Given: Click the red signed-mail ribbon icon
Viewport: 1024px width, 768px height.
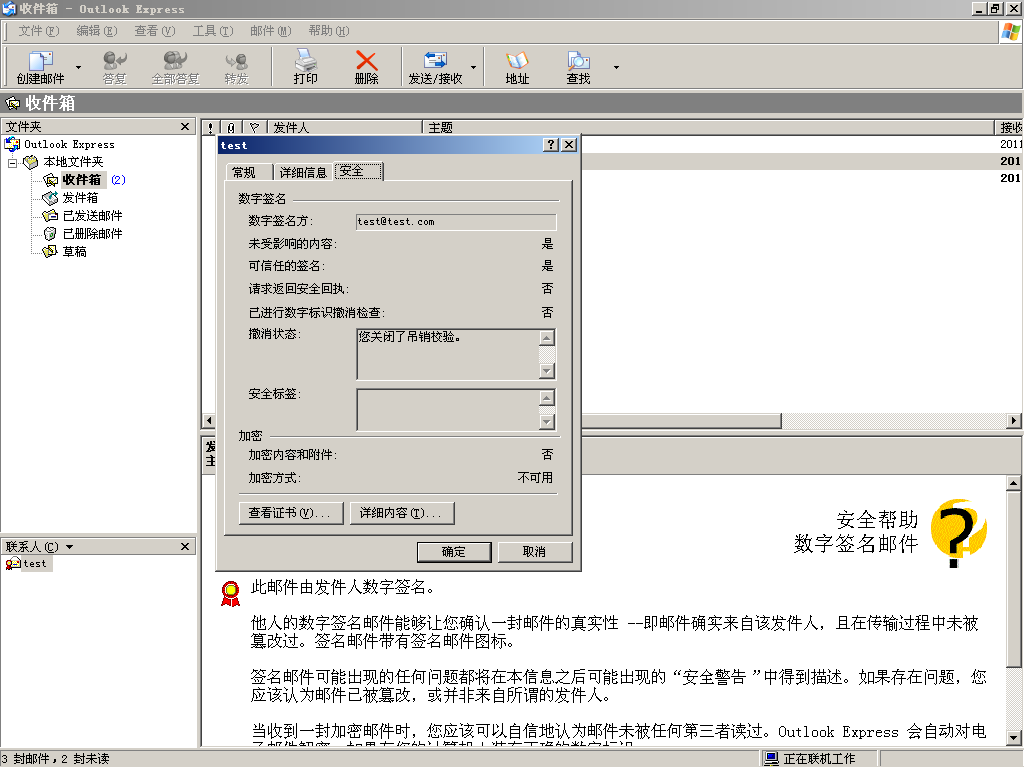Looking at the screenshot, I should click(231, 594).
